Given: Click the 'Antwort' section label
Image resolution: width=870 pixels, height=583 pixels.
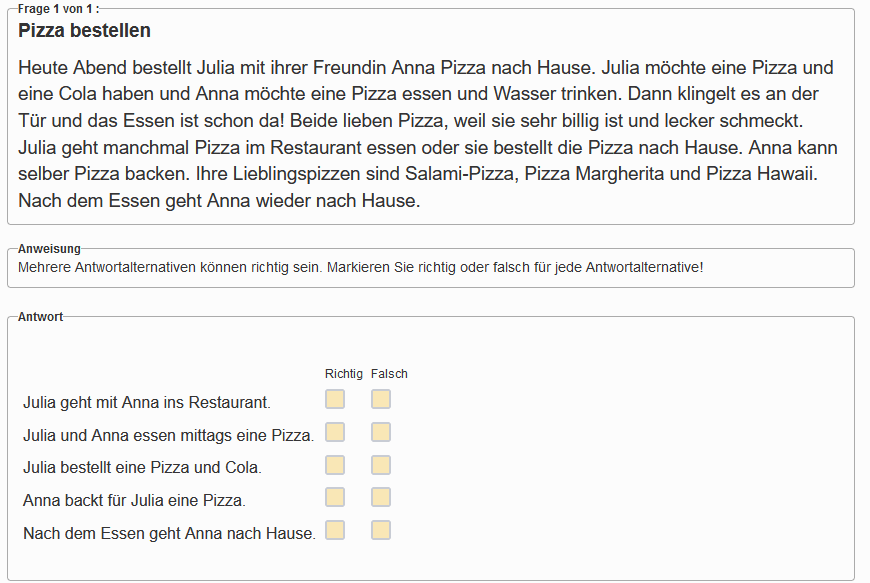Looking at the screenshot, I should pyautogui.click(x=40, y=317).
